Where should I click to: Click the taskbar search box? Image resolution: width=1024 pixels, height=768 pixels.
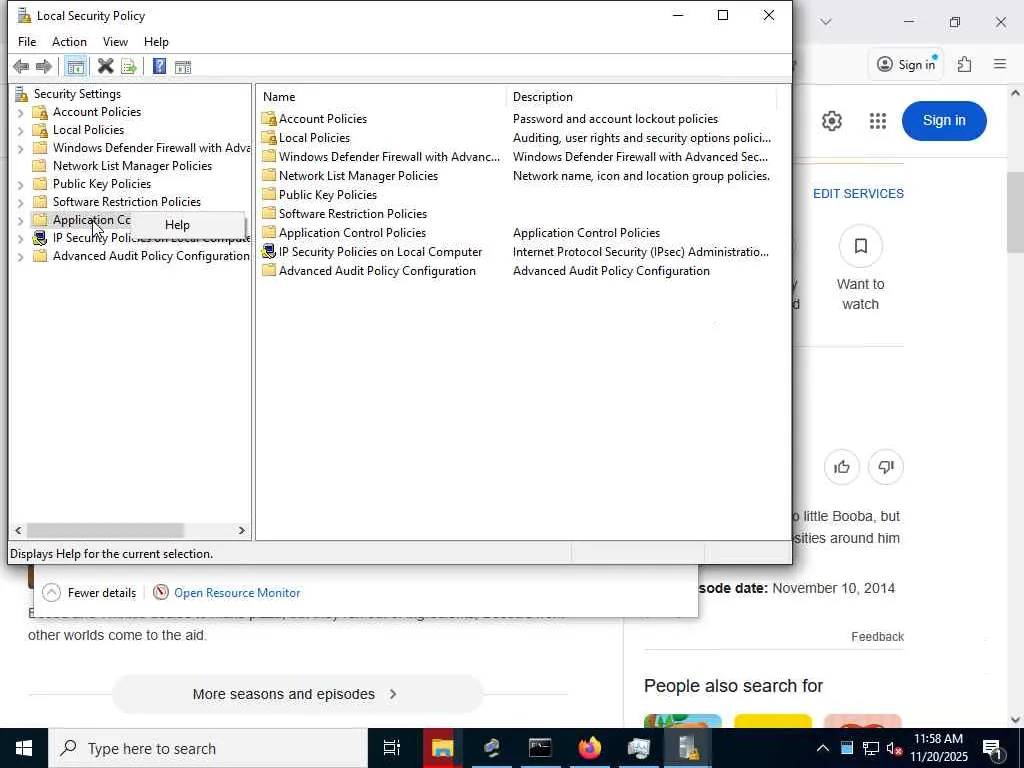(208, 748)
